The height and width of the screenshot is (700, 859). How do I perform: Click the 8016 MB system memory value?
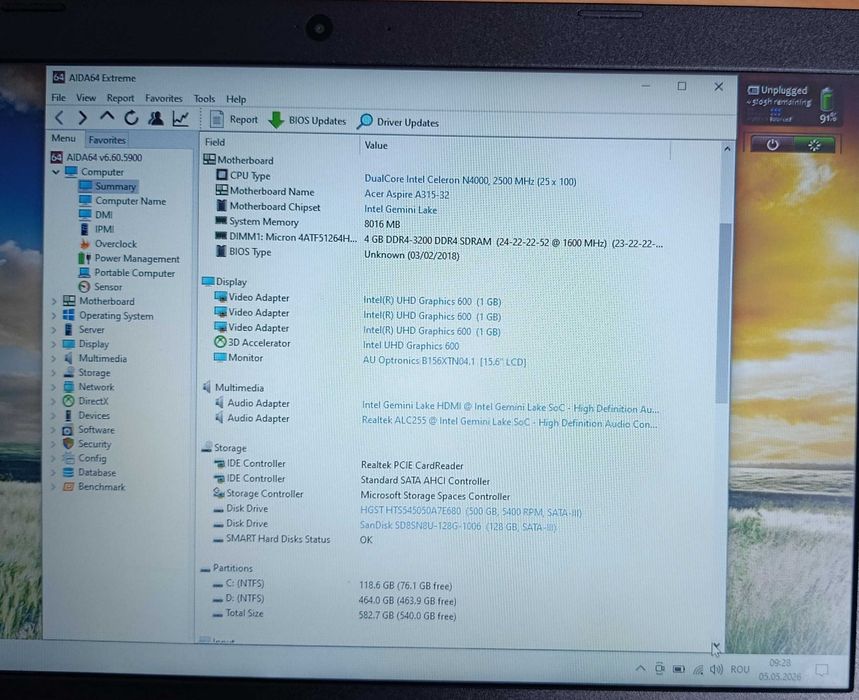[x=382, y=224]
